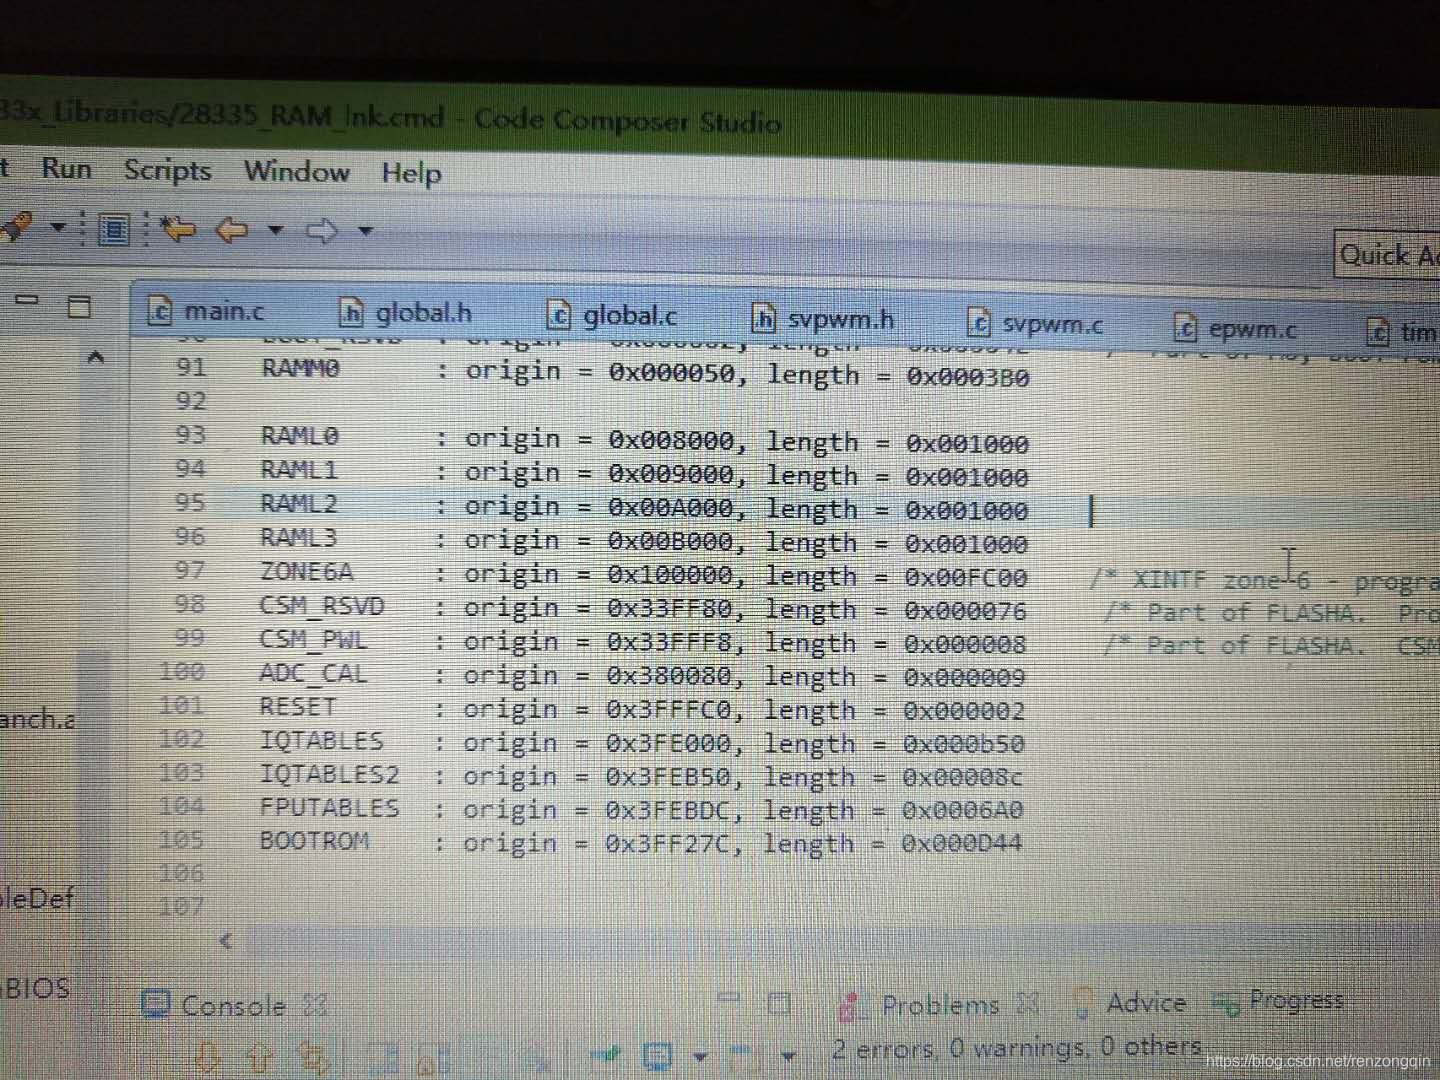
Task: Click the display selected console monitor icon
Action: (657, 1056)
